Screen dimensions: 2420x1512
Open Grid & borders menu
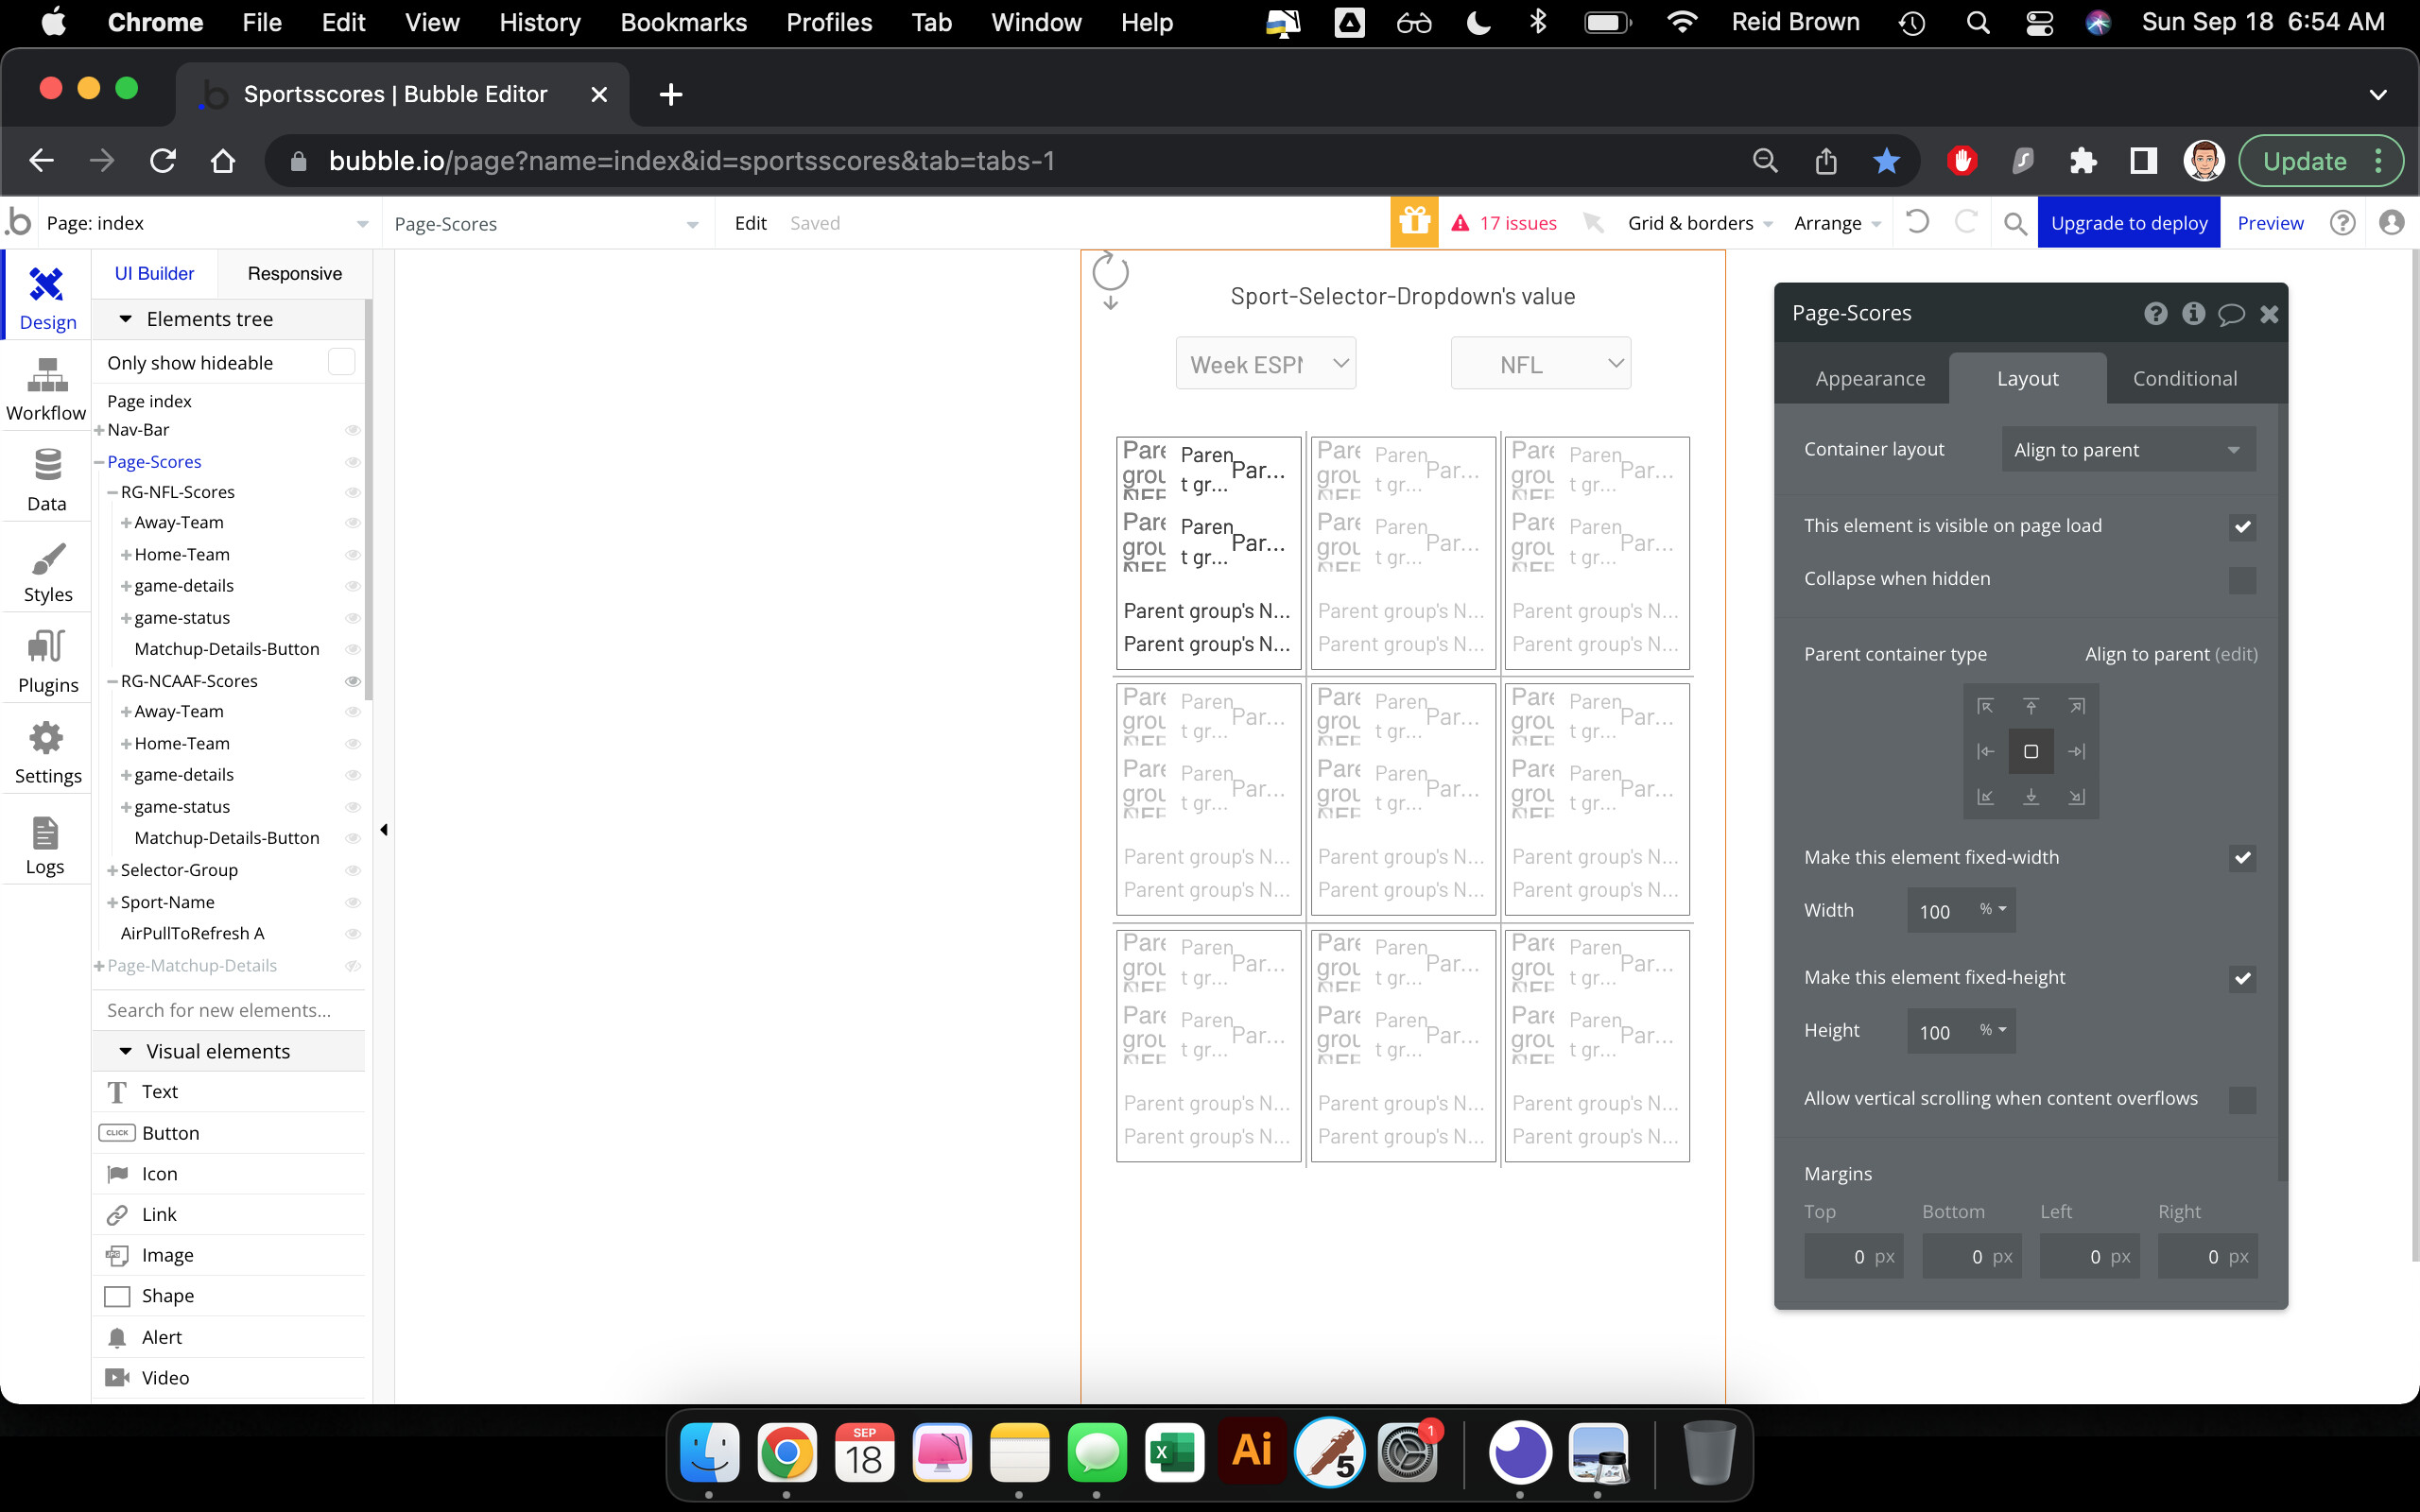pos(1699,223)
